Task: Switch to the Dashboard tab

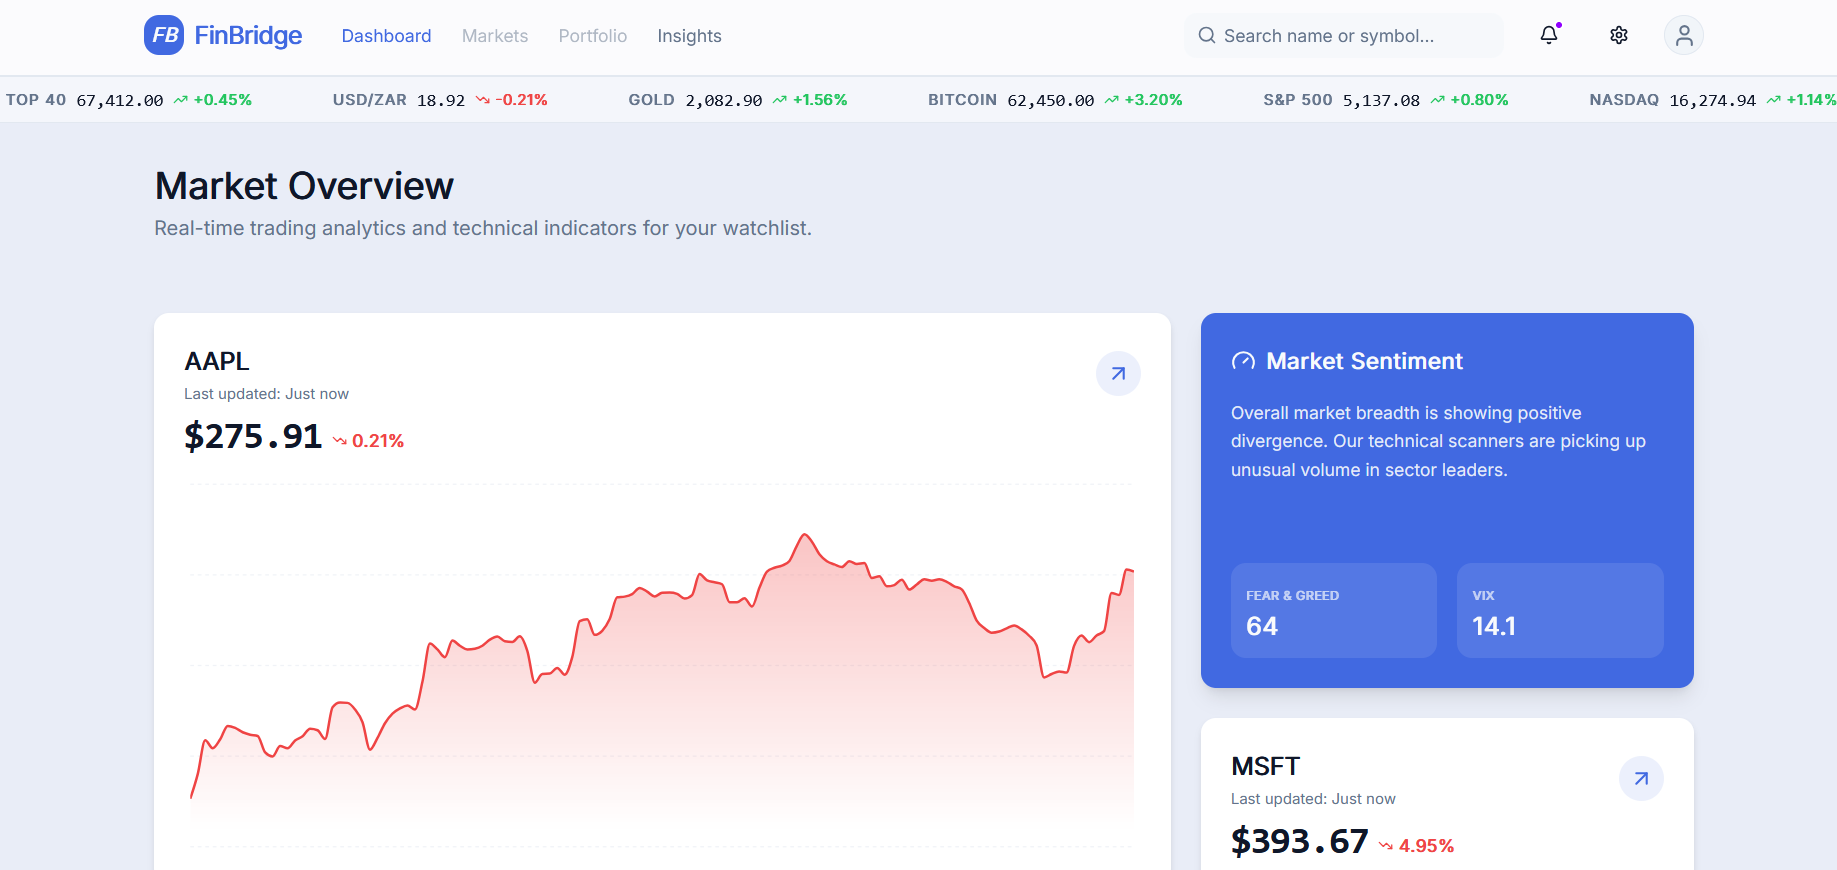Action: pyautogui.click(x=386, y=36)
